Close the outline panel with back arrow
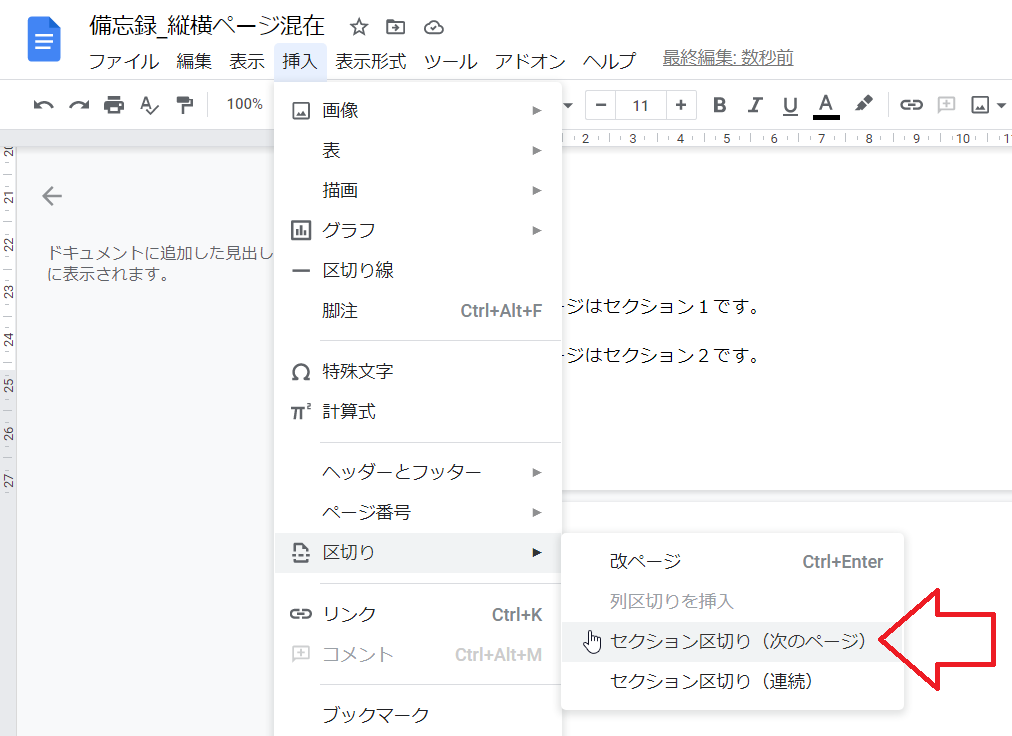Screen dimensions: 1012x736 point(52,196)
